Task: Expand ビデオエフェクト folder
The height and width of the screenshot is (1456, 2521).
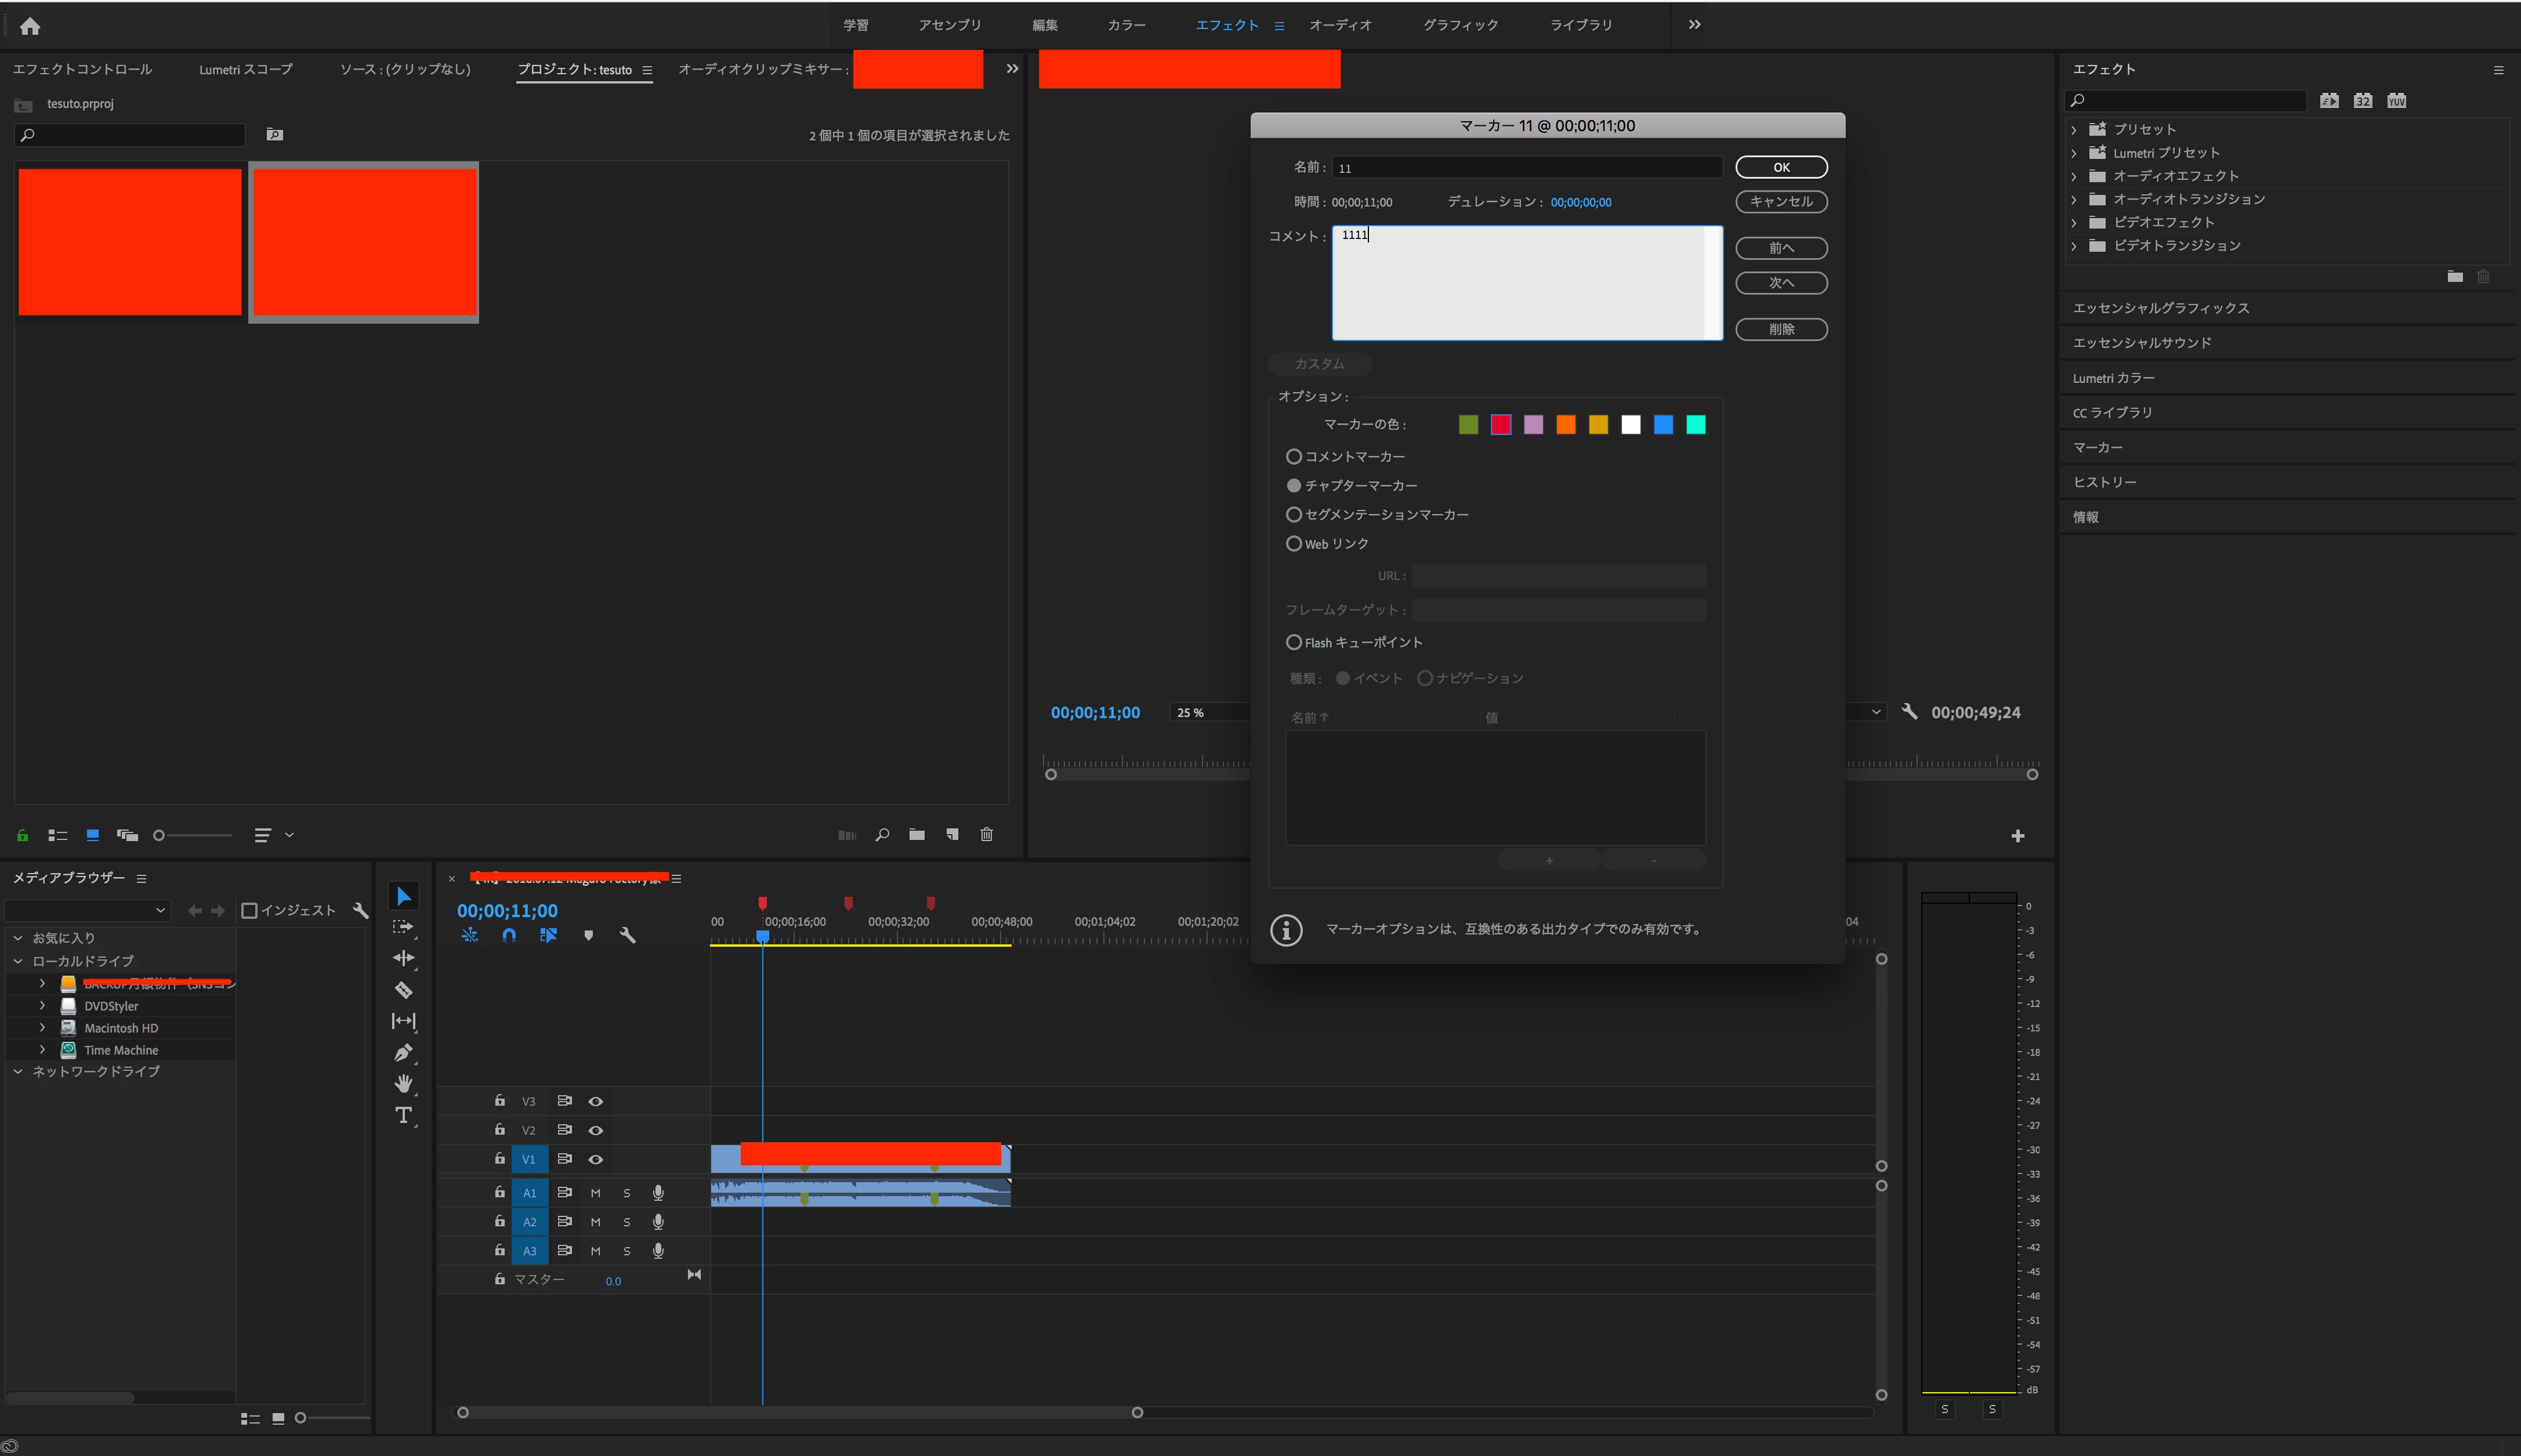Action: point(2074,222)
